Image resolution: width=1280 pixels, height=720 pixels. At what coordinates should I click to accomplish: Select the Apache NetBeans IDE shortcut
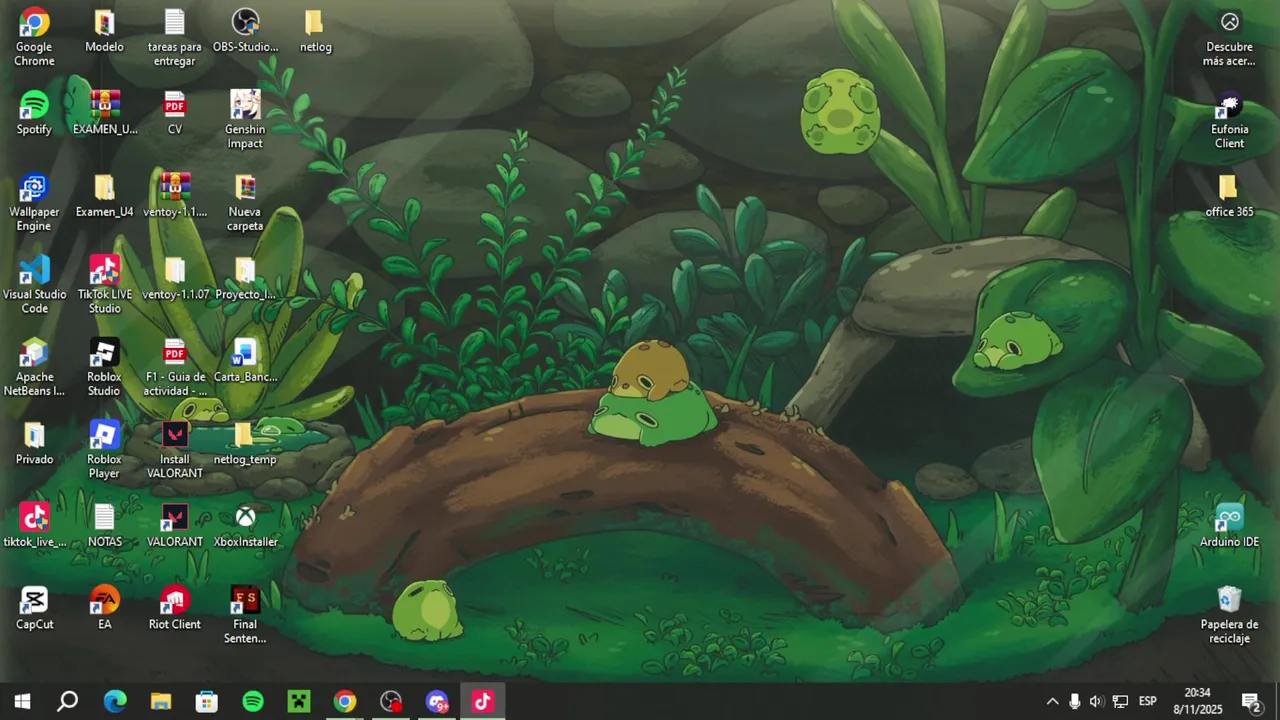click(x=34, y=367)
